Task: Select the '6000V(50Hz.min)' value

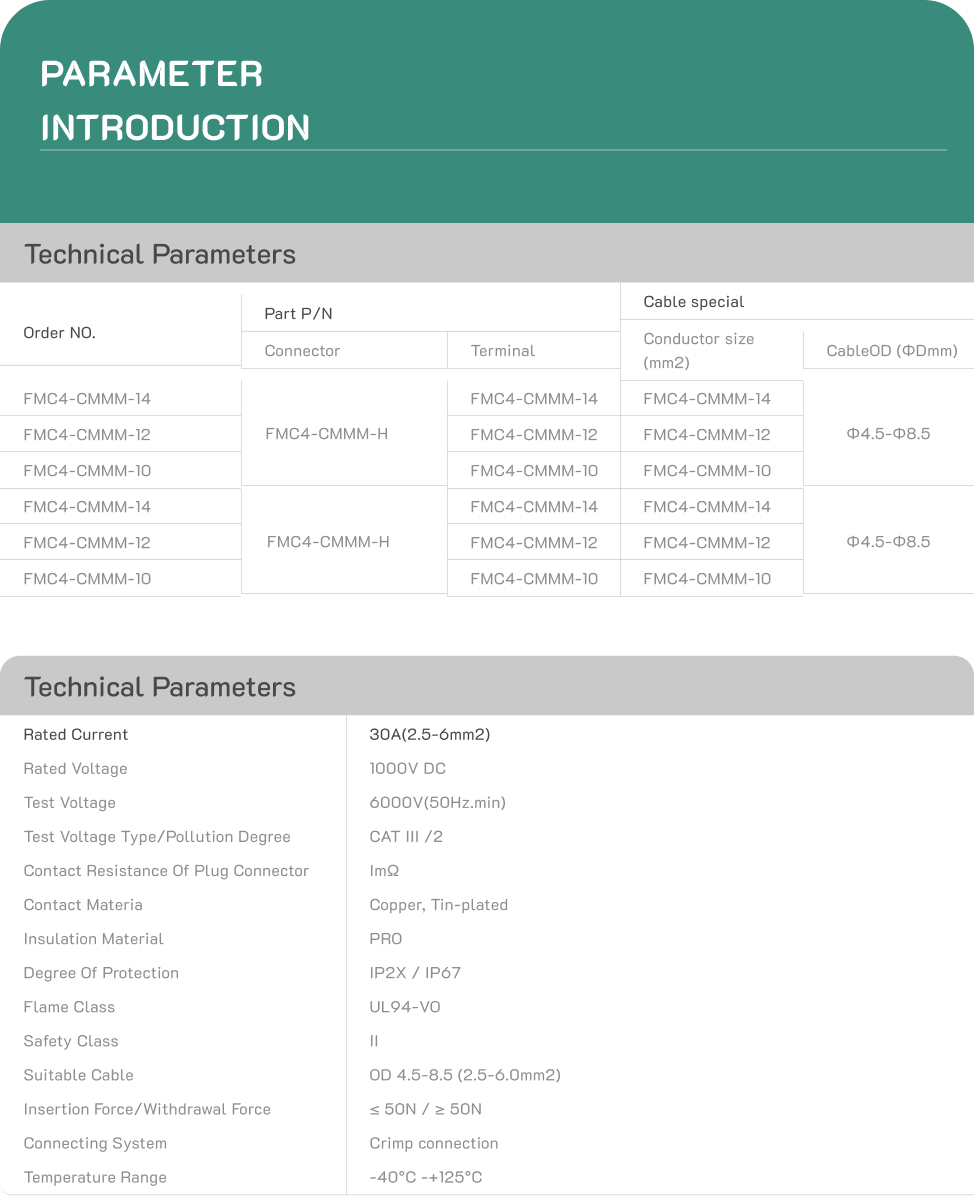Action: click(437, 802)
